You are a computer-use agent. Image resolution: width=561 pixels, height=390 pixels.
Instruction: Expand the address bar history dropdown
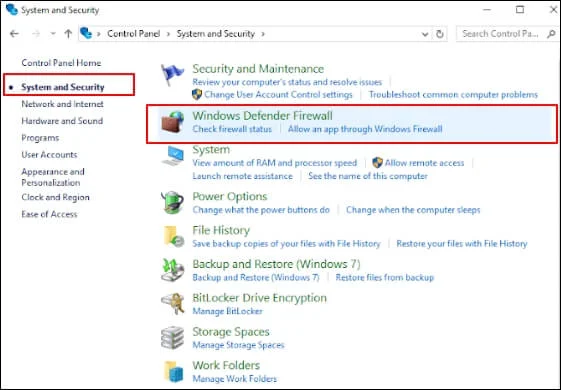[x=425, y=34]
